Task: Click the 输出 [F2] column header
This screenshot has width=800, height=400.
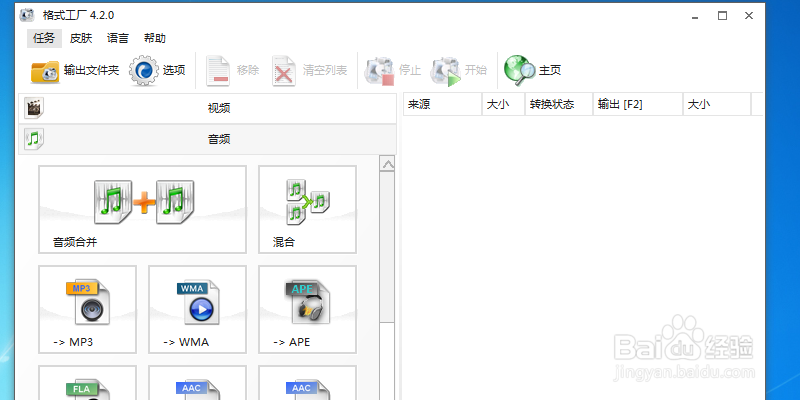Action: (638, 105)
